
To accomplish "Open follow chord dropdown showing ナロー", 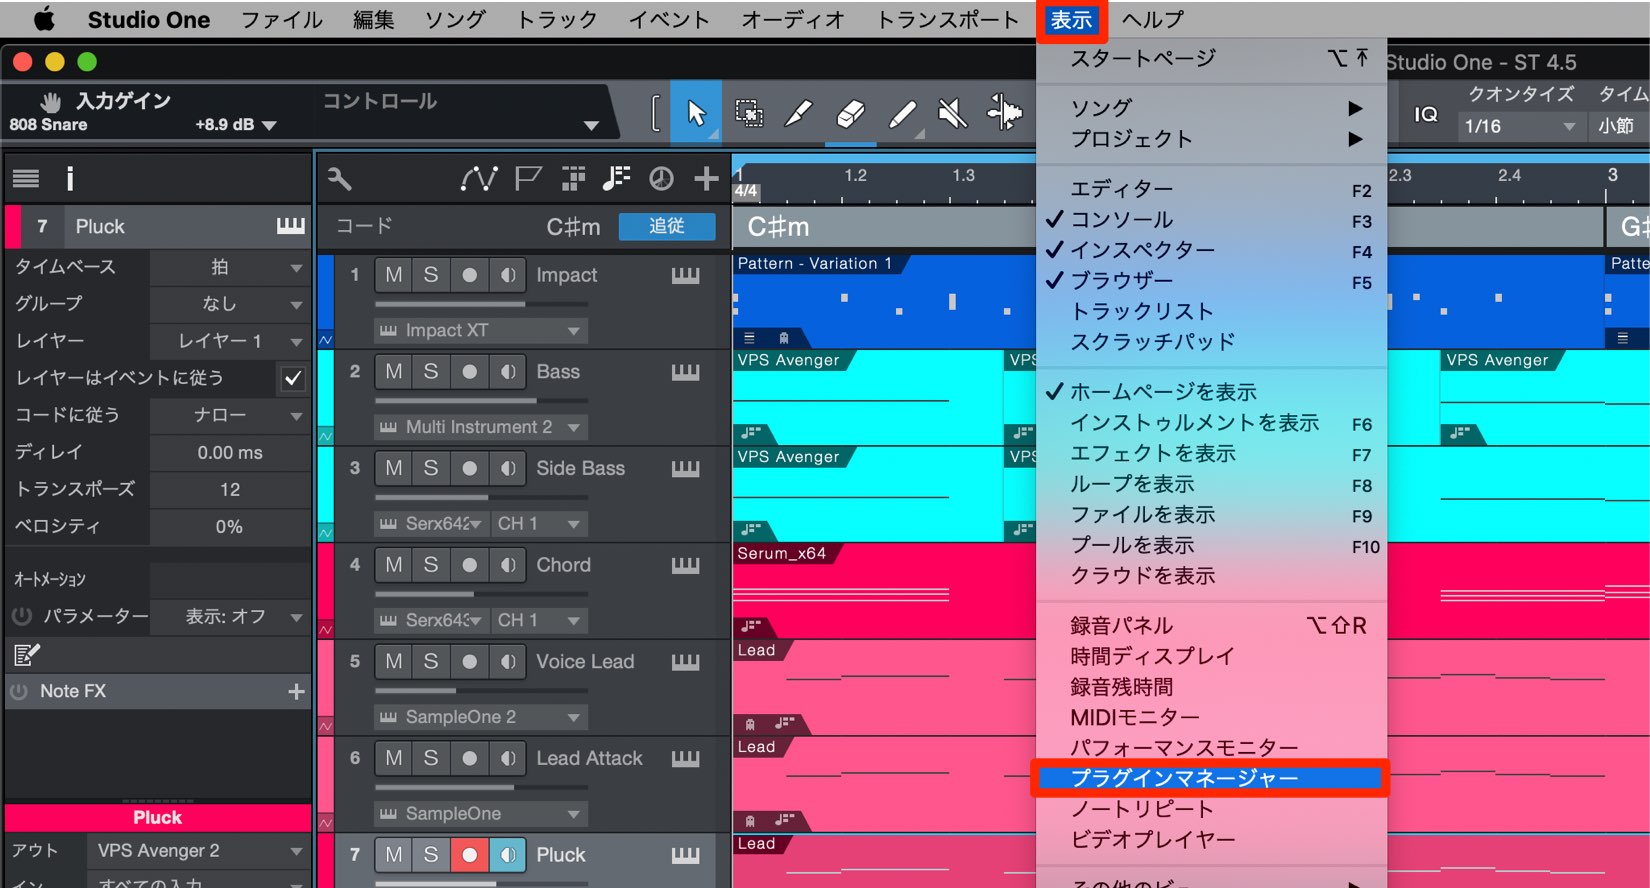I will pyautogui.click(x=229, y=415).
